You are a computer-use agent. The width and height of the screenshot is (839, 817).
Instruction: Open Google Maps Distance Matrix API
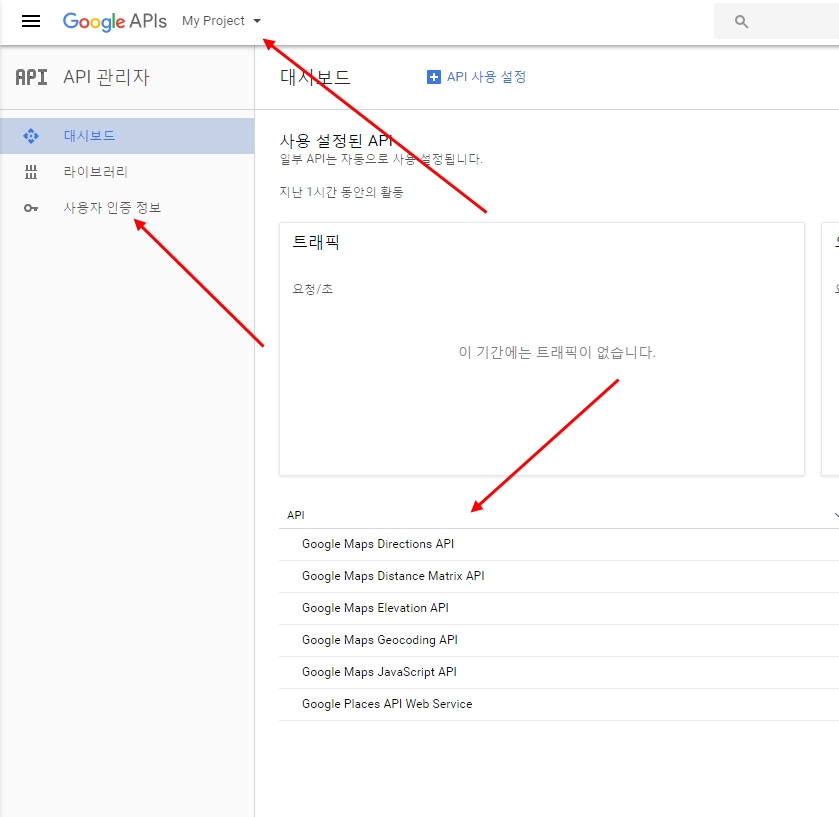click(392, 576)
